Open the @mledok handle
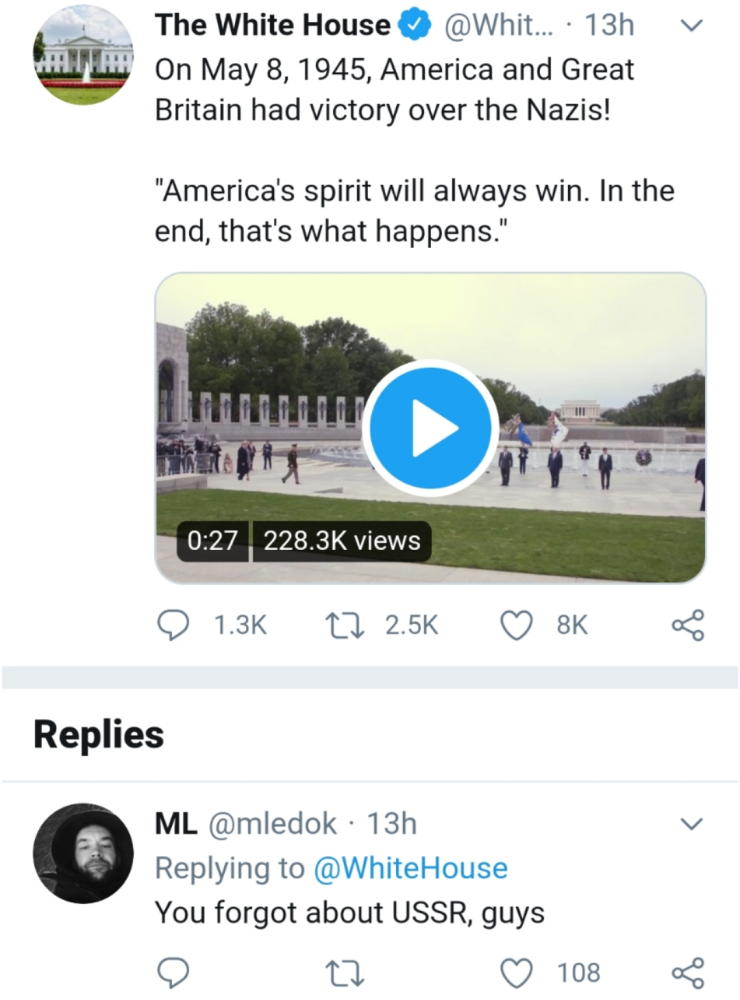 [272, 824]
